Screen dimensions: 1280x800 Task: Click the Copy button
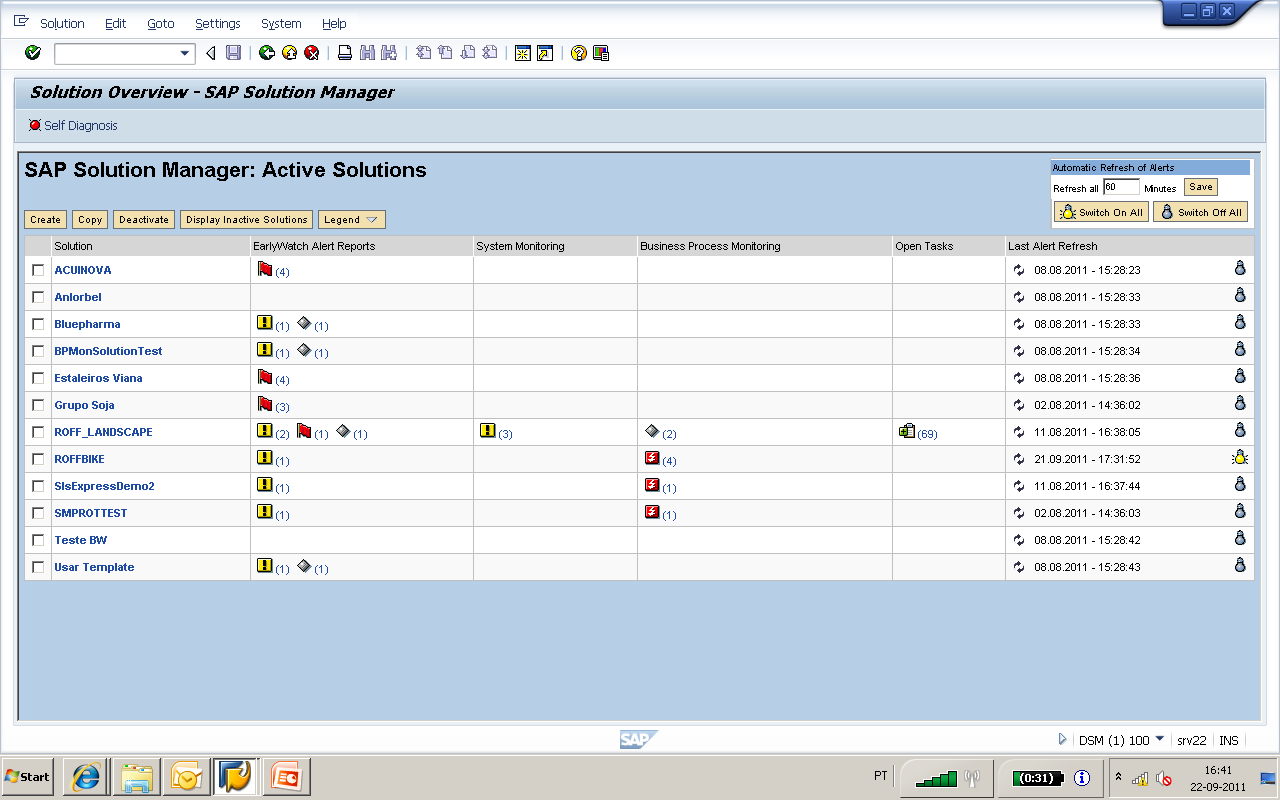point(90,219)
